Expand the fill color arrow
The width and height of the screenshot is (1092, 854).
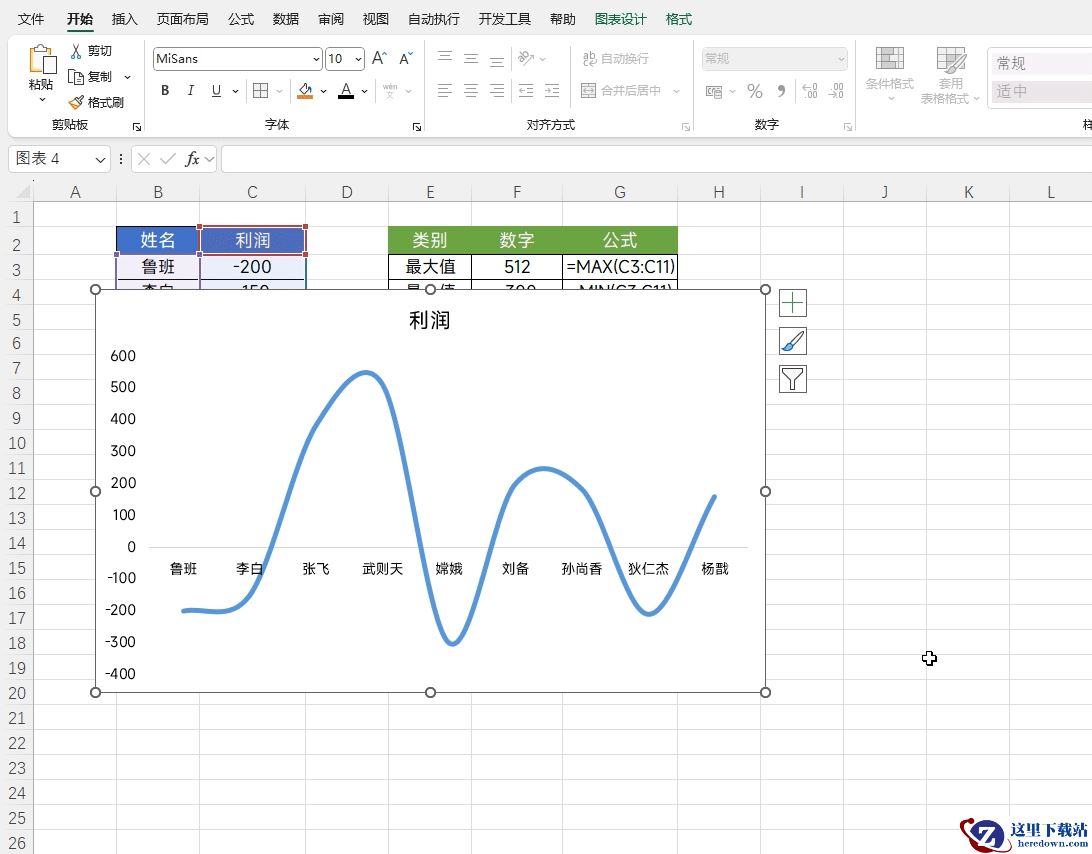coord(323,91)
